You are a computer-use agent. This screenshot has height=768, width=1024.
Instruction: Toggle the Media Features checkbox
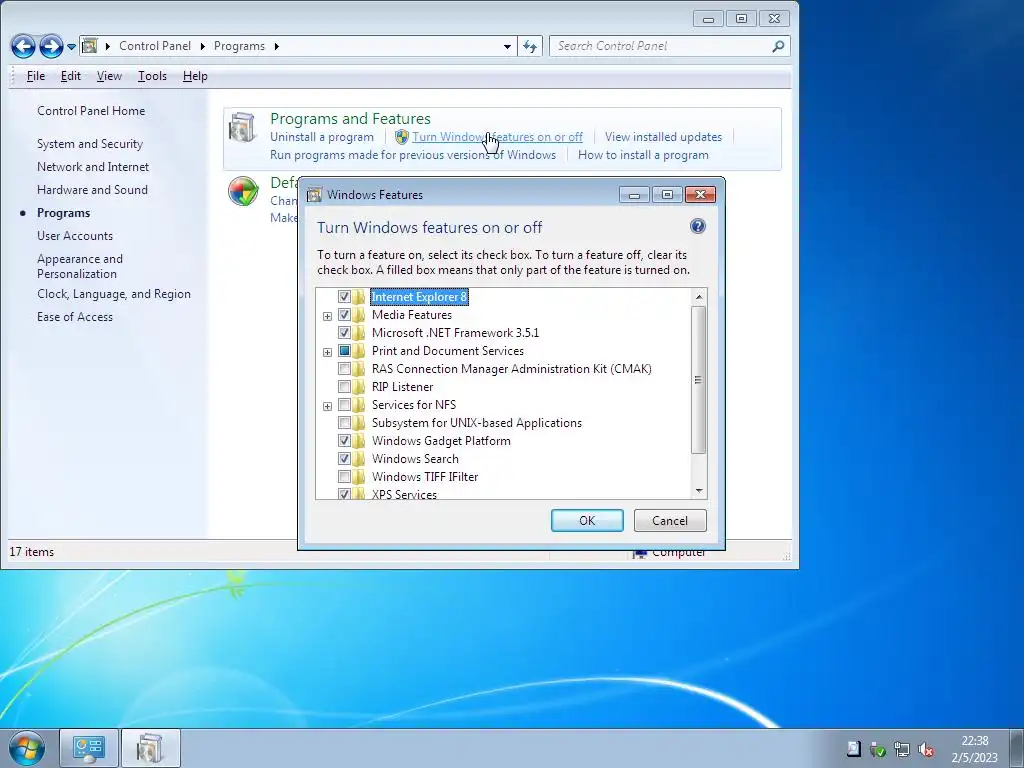click(344, 315)
